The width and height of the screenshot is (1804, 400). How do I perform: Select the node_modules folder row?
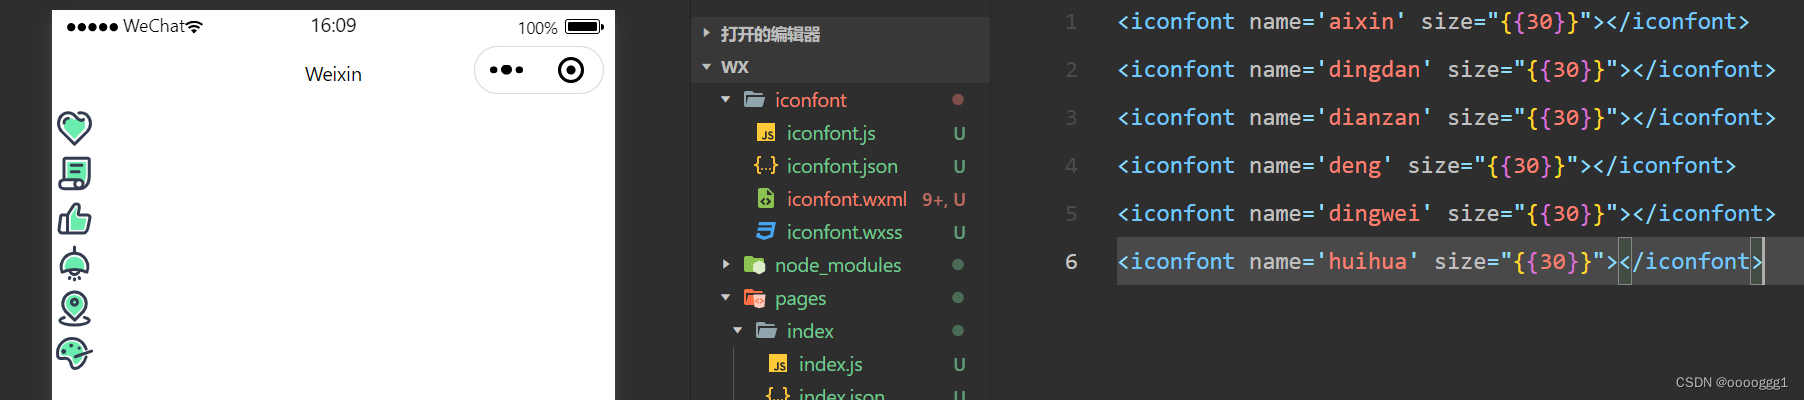(x=840, y=265)
